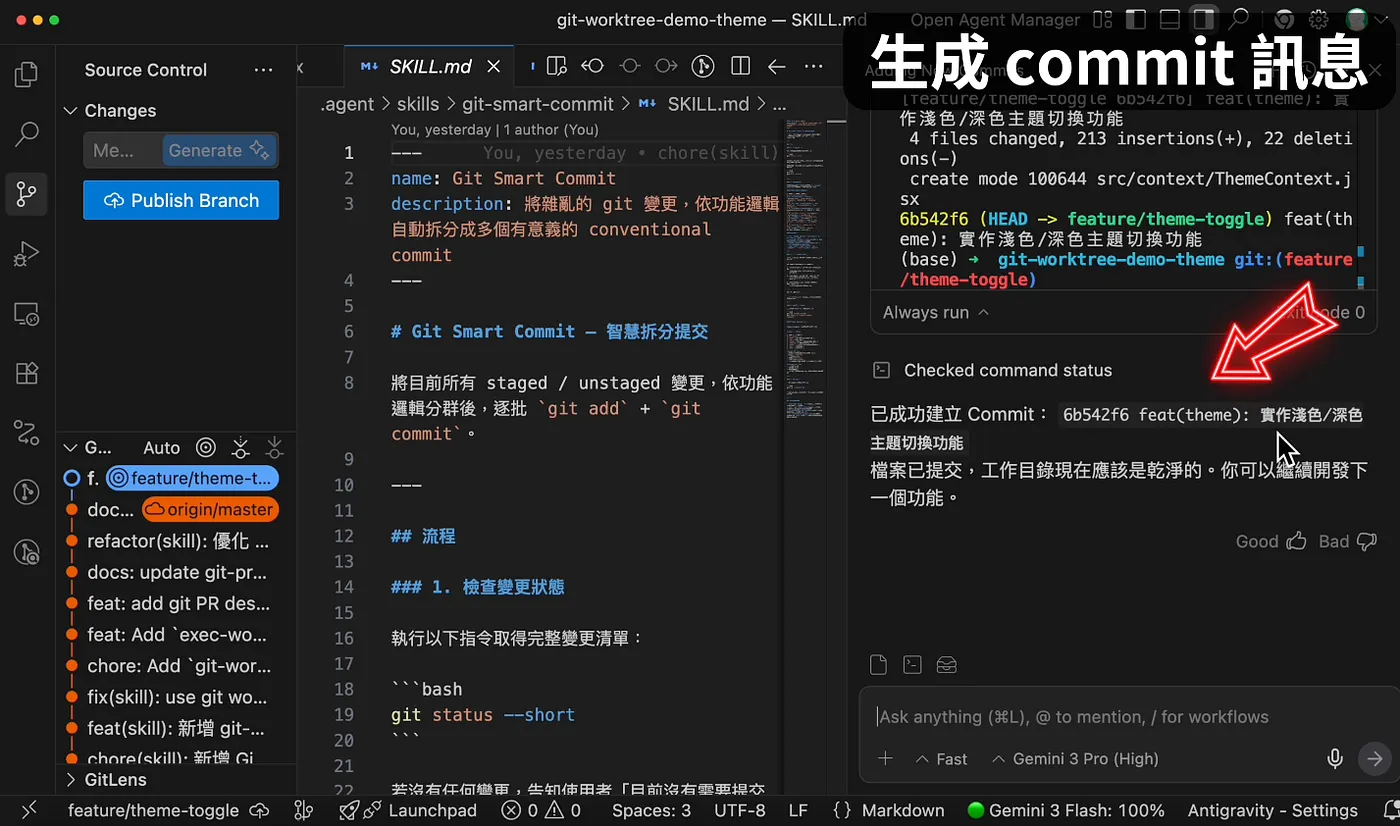The width and height of the screenshot is (1400, 826).
Task: Click the Good thumbs up feedback
Action: click(1271, 541)
